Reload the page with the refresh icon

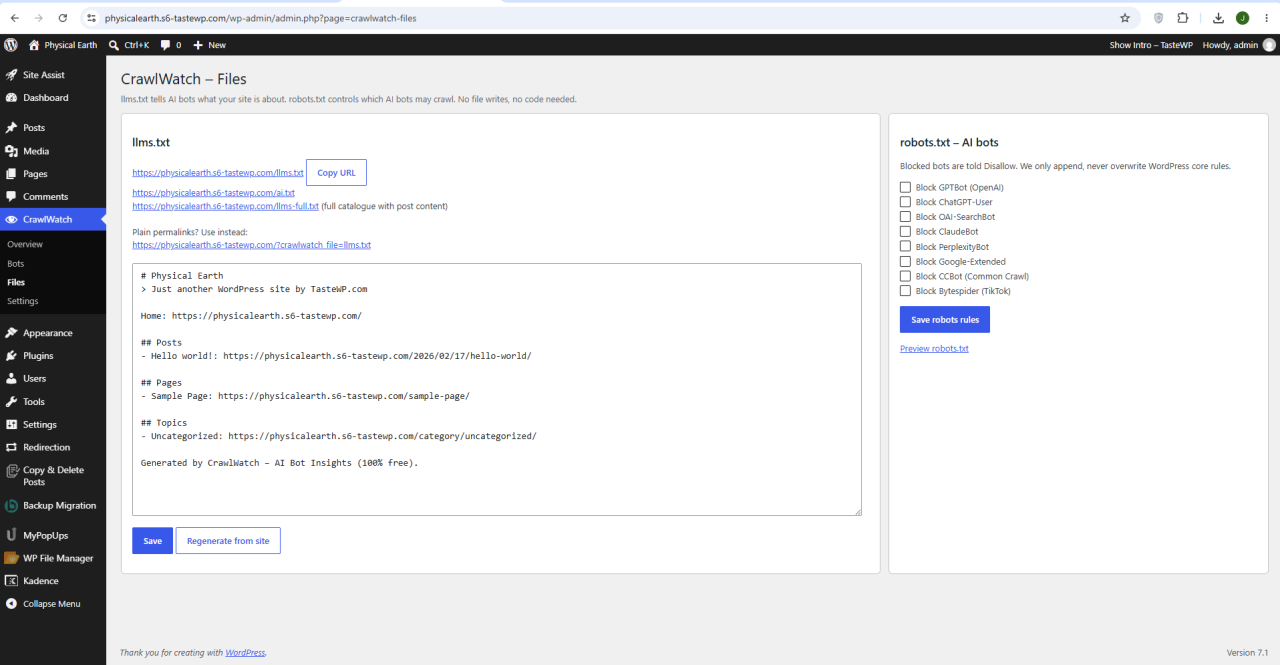[x=63, y=18]
